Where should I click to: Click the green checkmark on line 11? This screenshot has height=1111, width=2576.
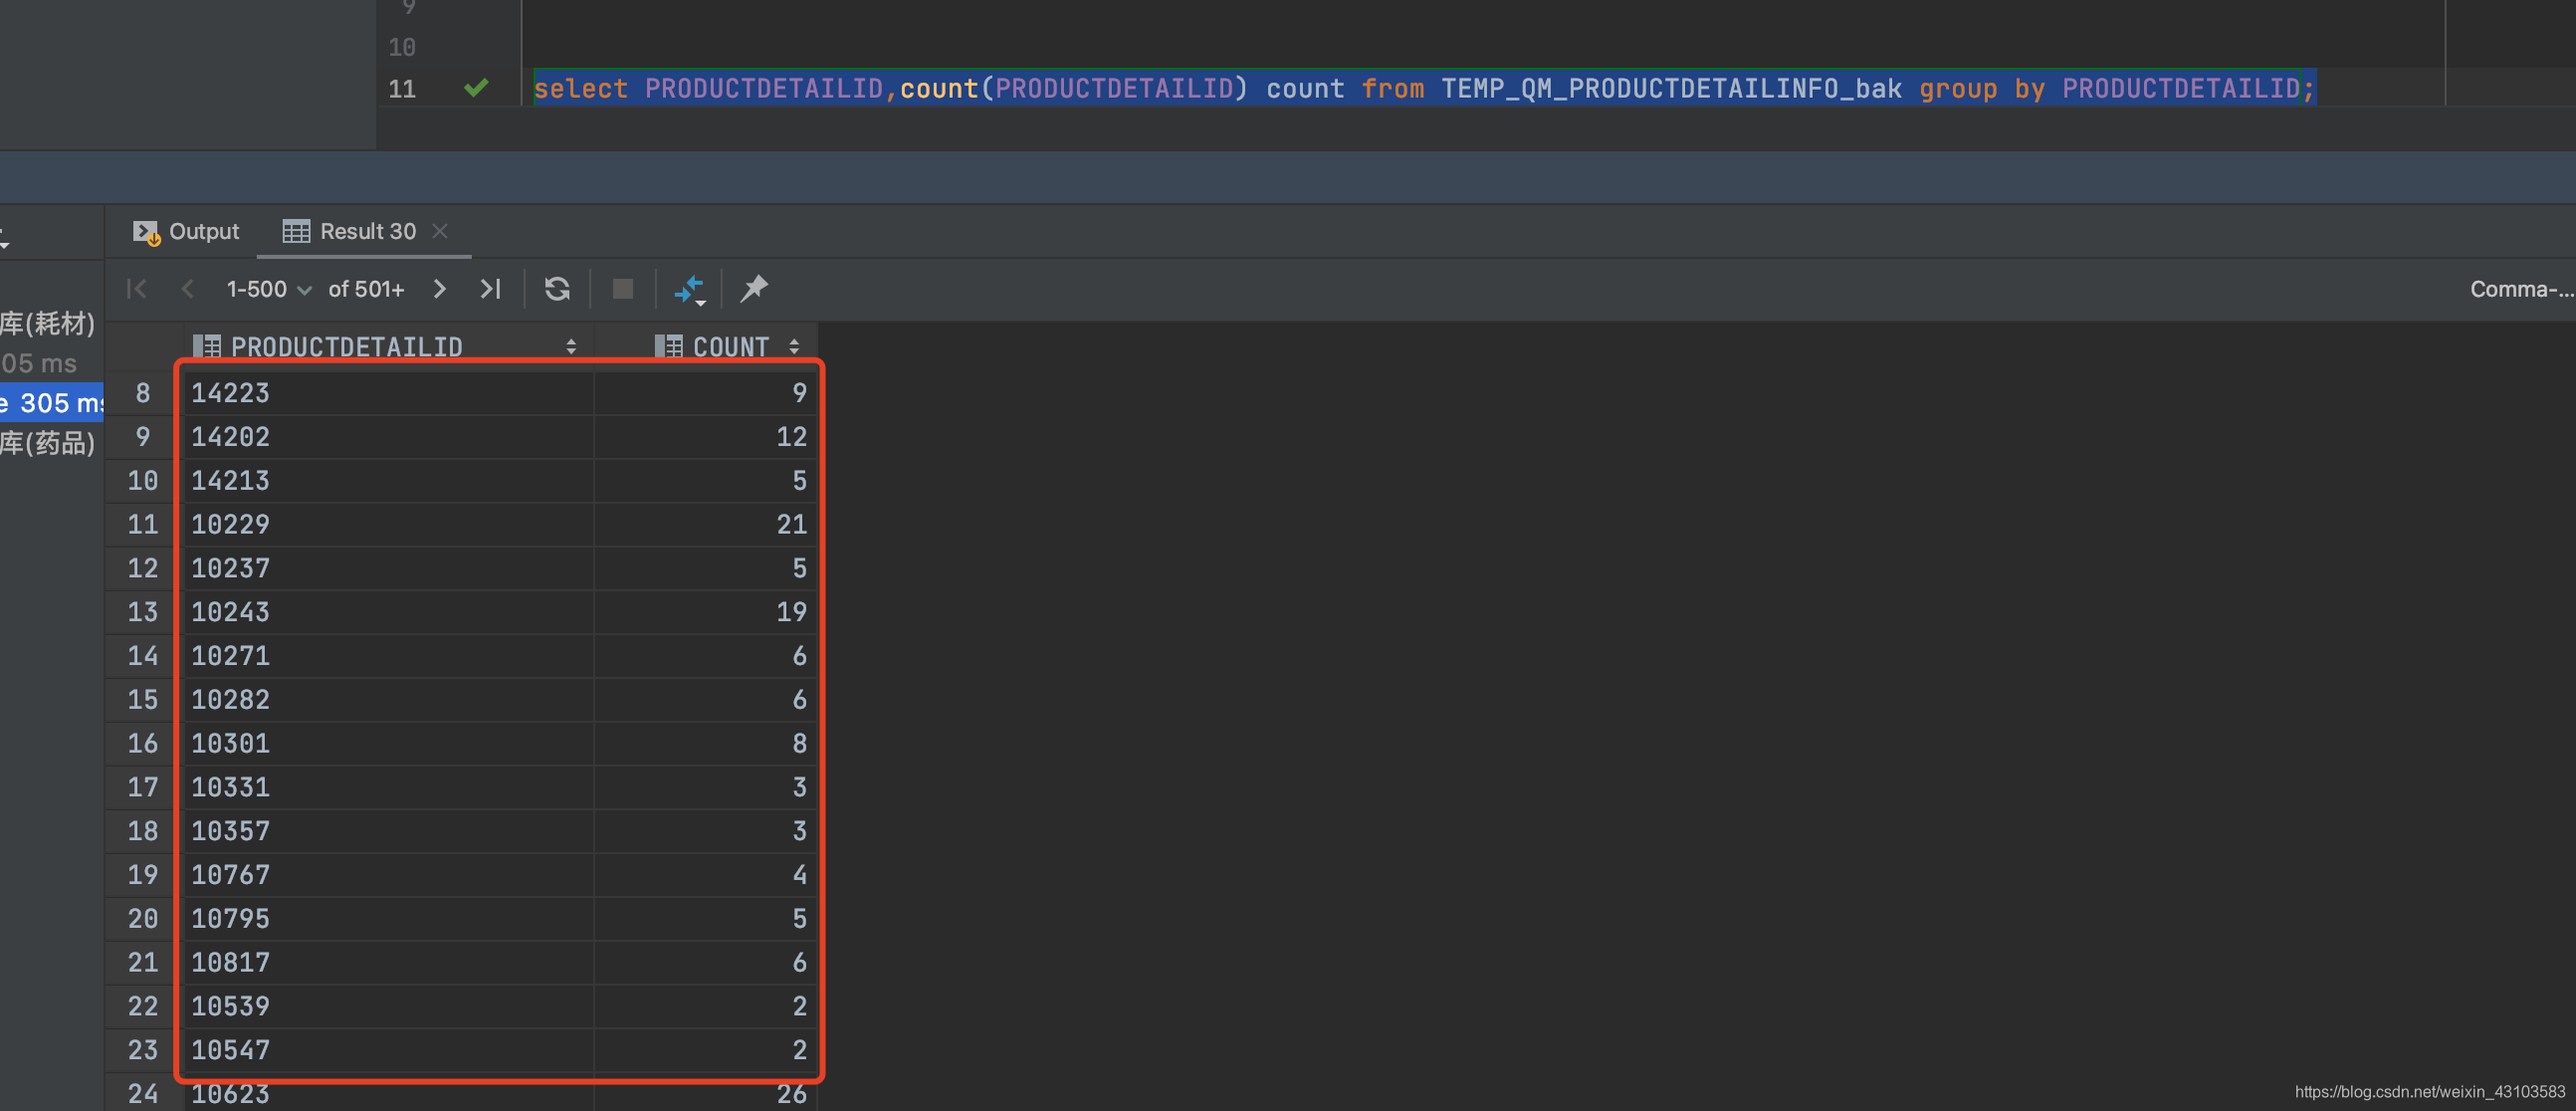tap(476, 88)
